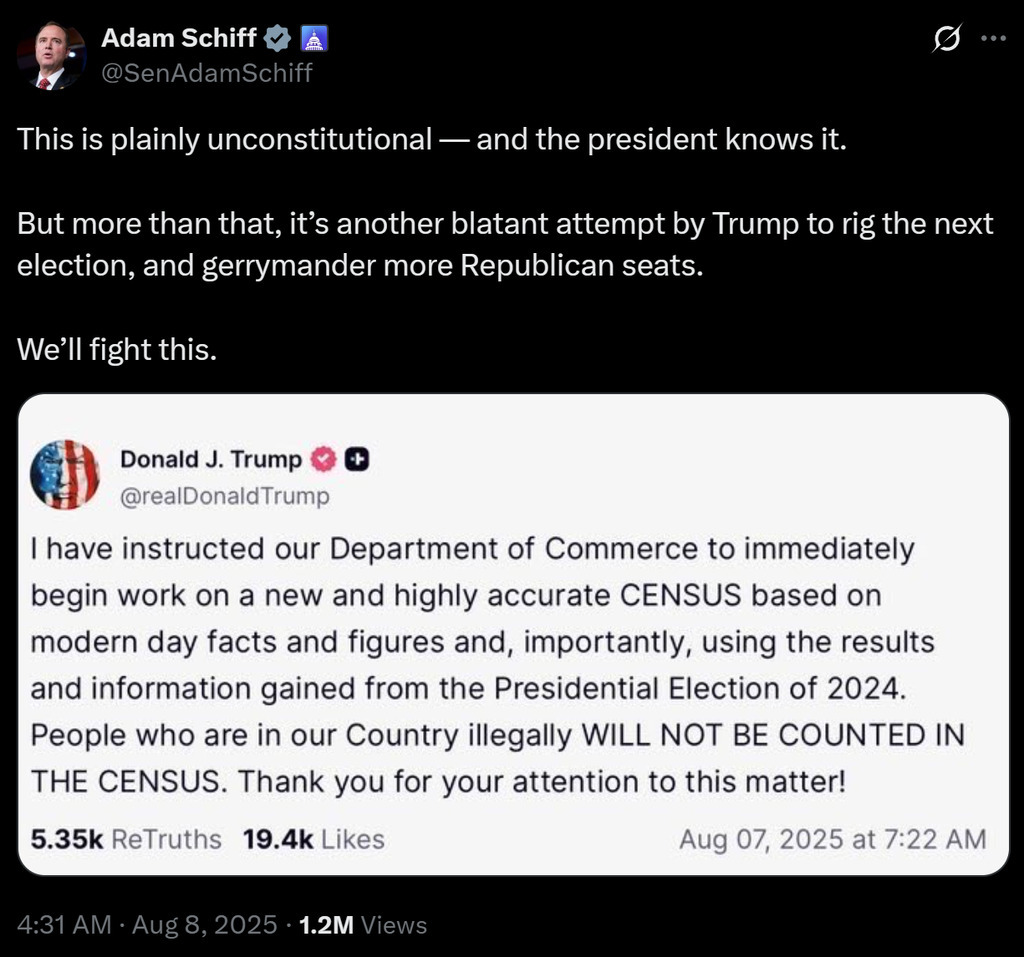The width and height of the screenshot is (1024, 957).
Task: Open the Adam Schiff display name
Action: (179, 39)
